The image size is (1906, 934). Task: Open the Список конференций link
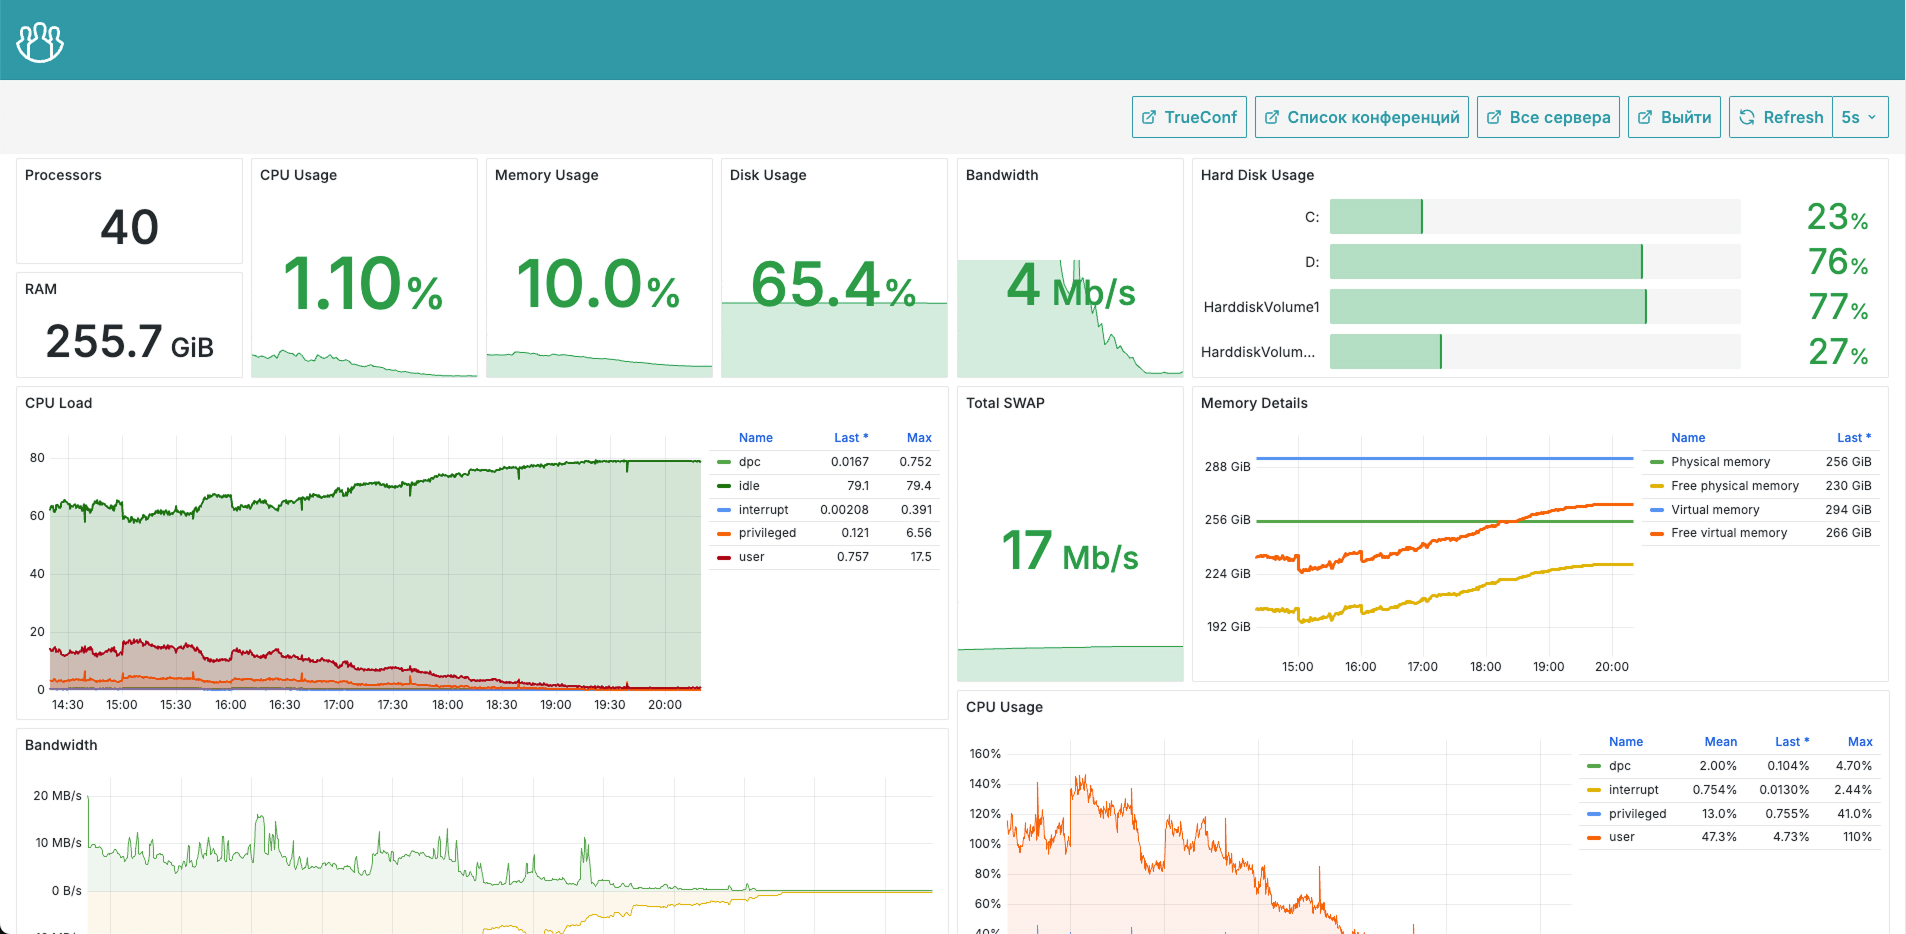click(x=1372, y=117)
